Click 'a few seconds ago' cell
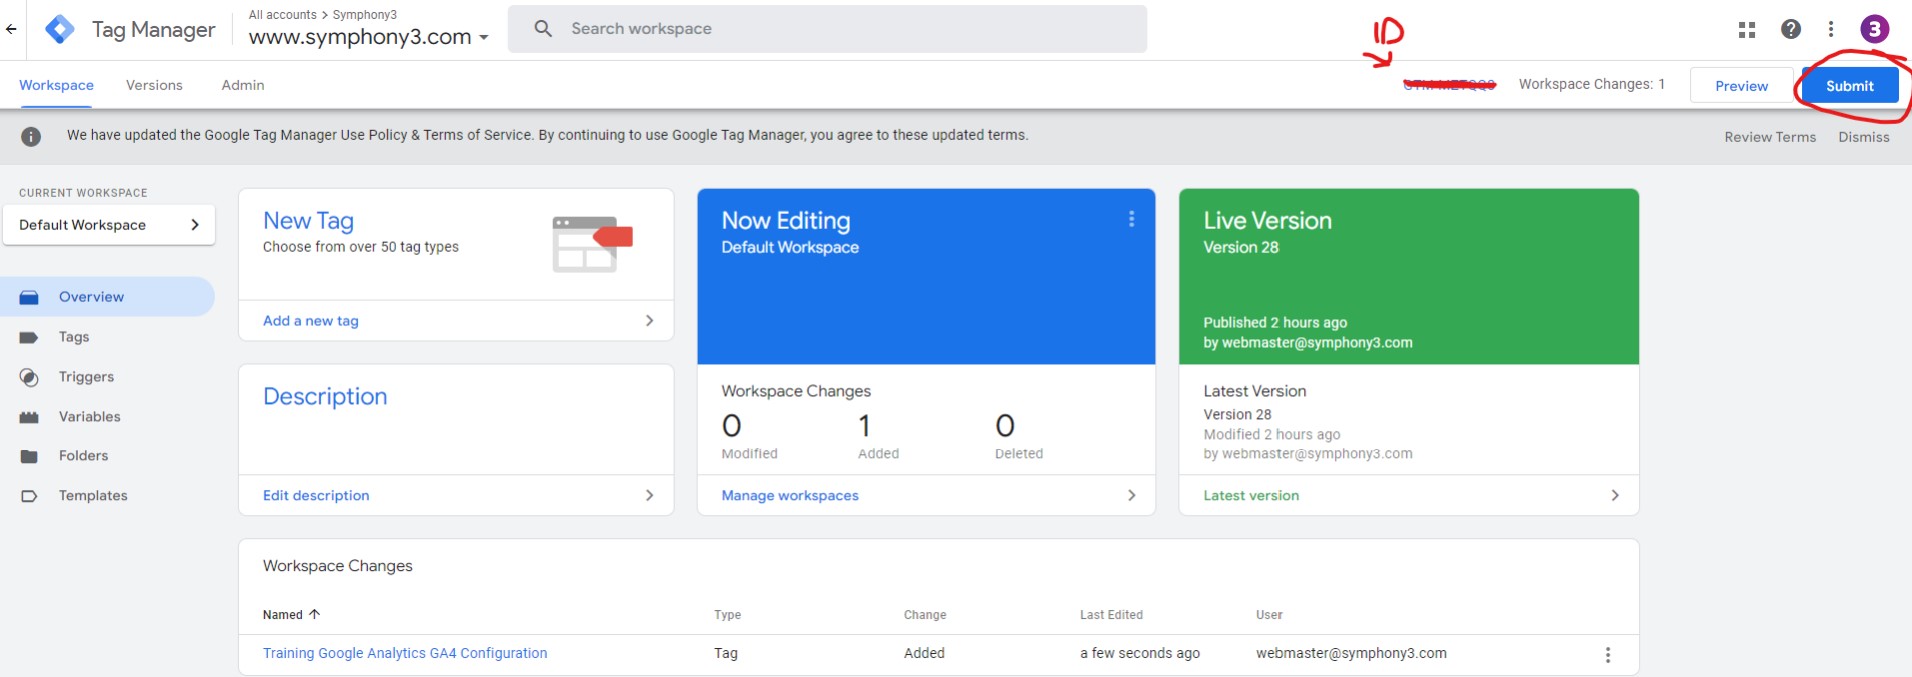 tap(1140, 653)
